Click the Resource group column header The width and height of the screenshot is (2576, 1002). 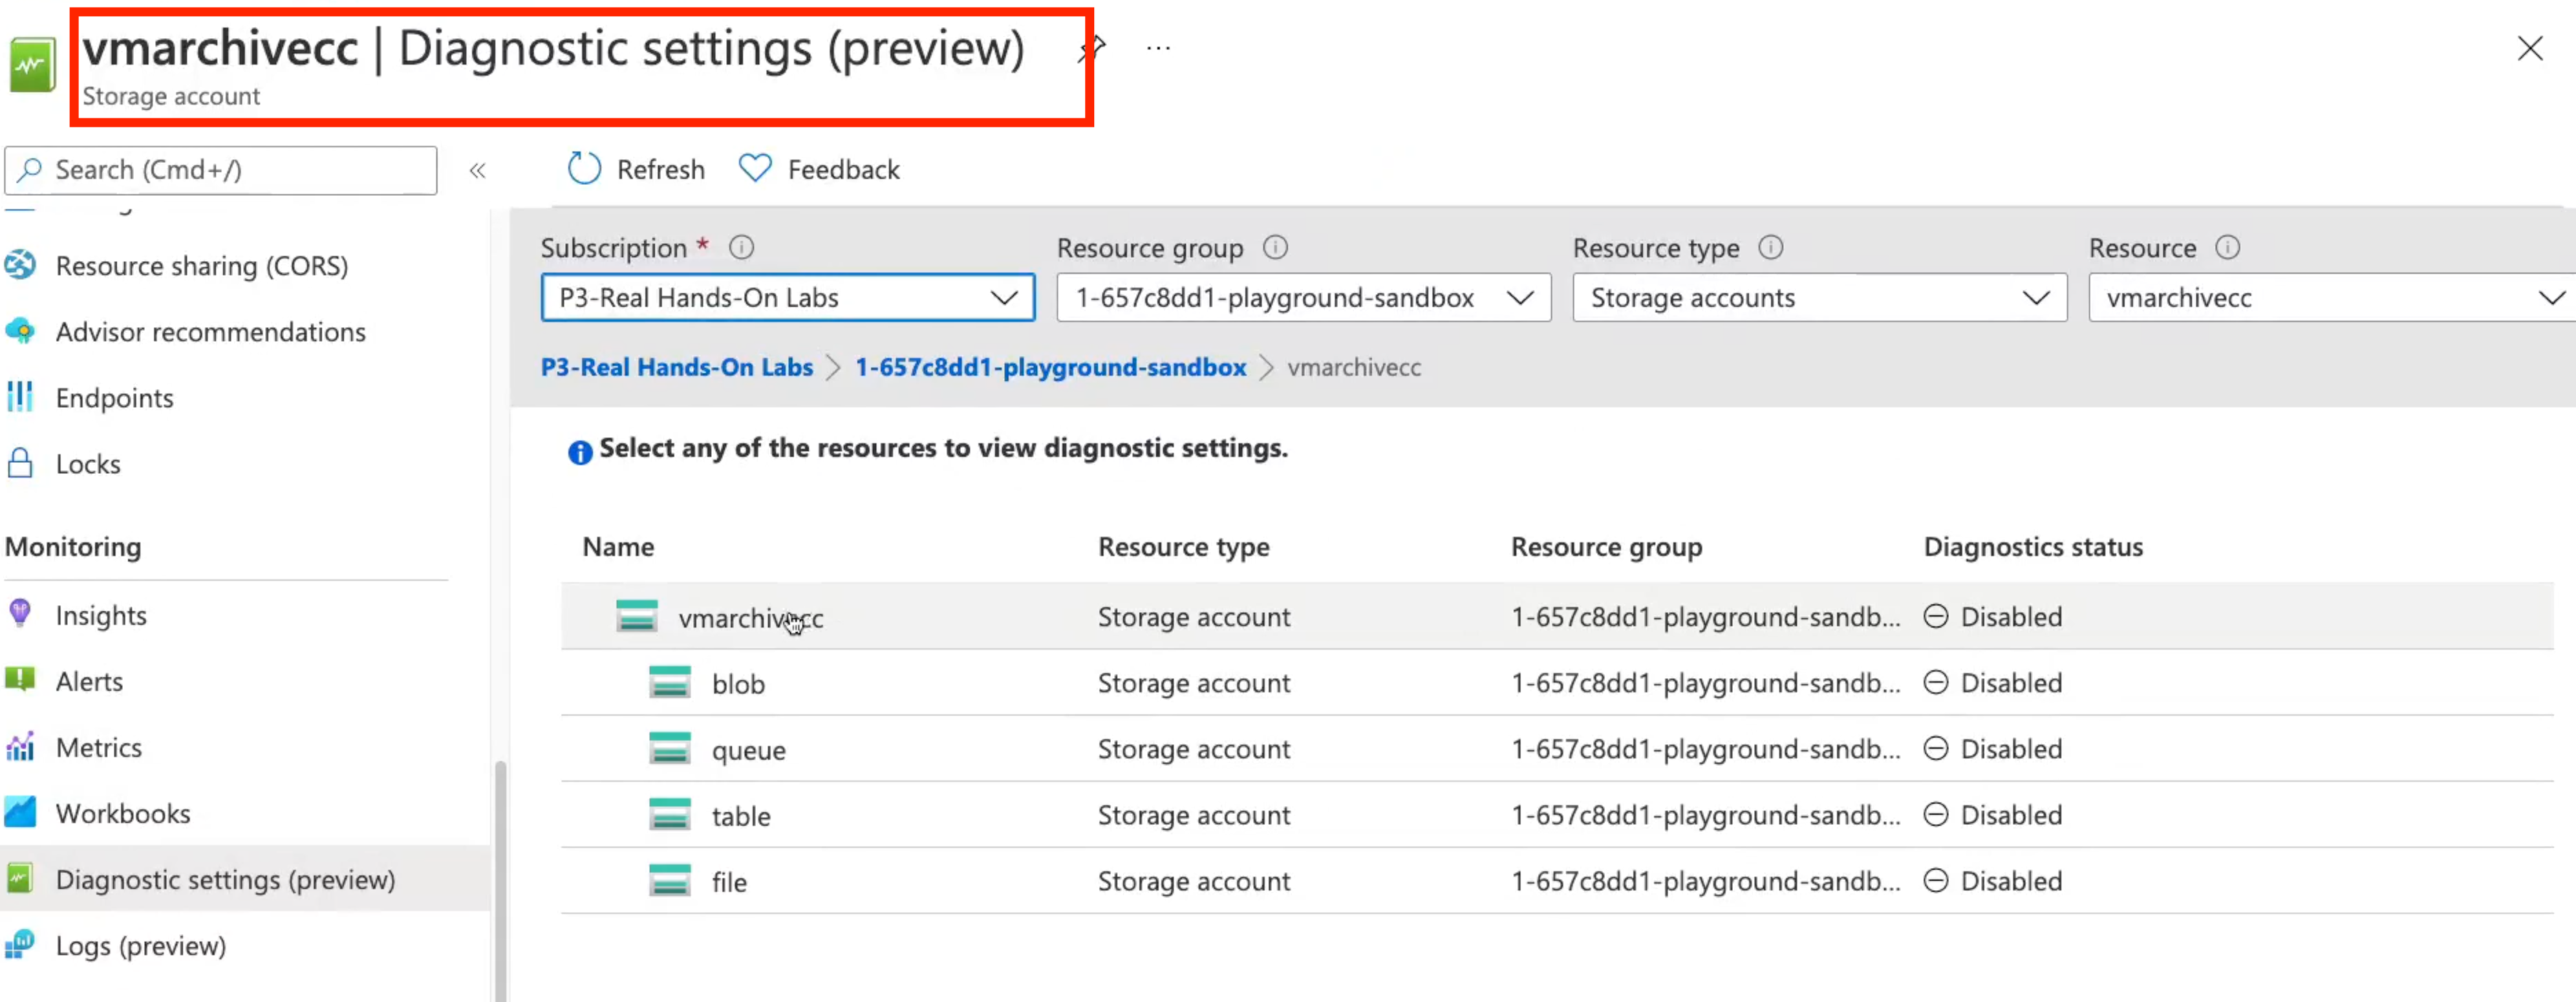1606,547
